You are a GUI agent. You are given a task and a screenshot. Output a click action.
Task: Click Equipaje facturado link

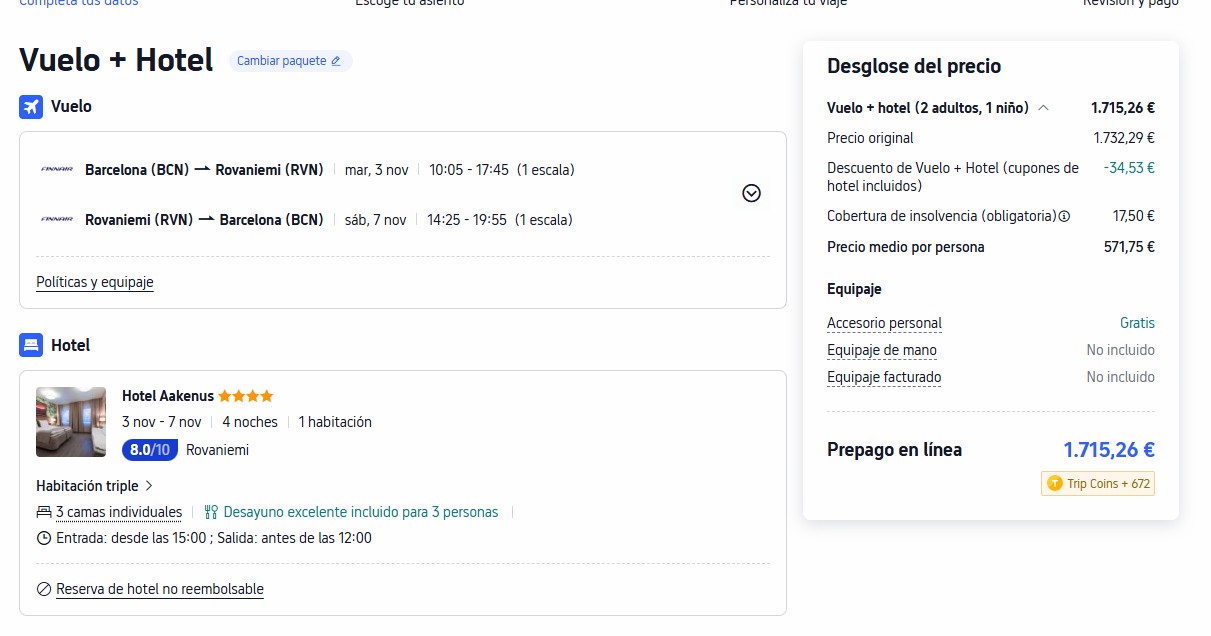(x=884, y=377)
